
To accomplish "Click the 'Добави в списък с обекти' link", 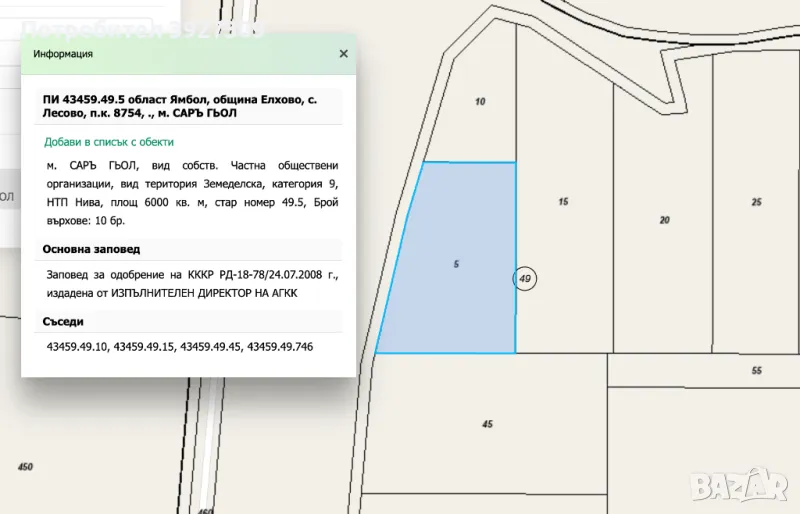I will pos(109,142).
